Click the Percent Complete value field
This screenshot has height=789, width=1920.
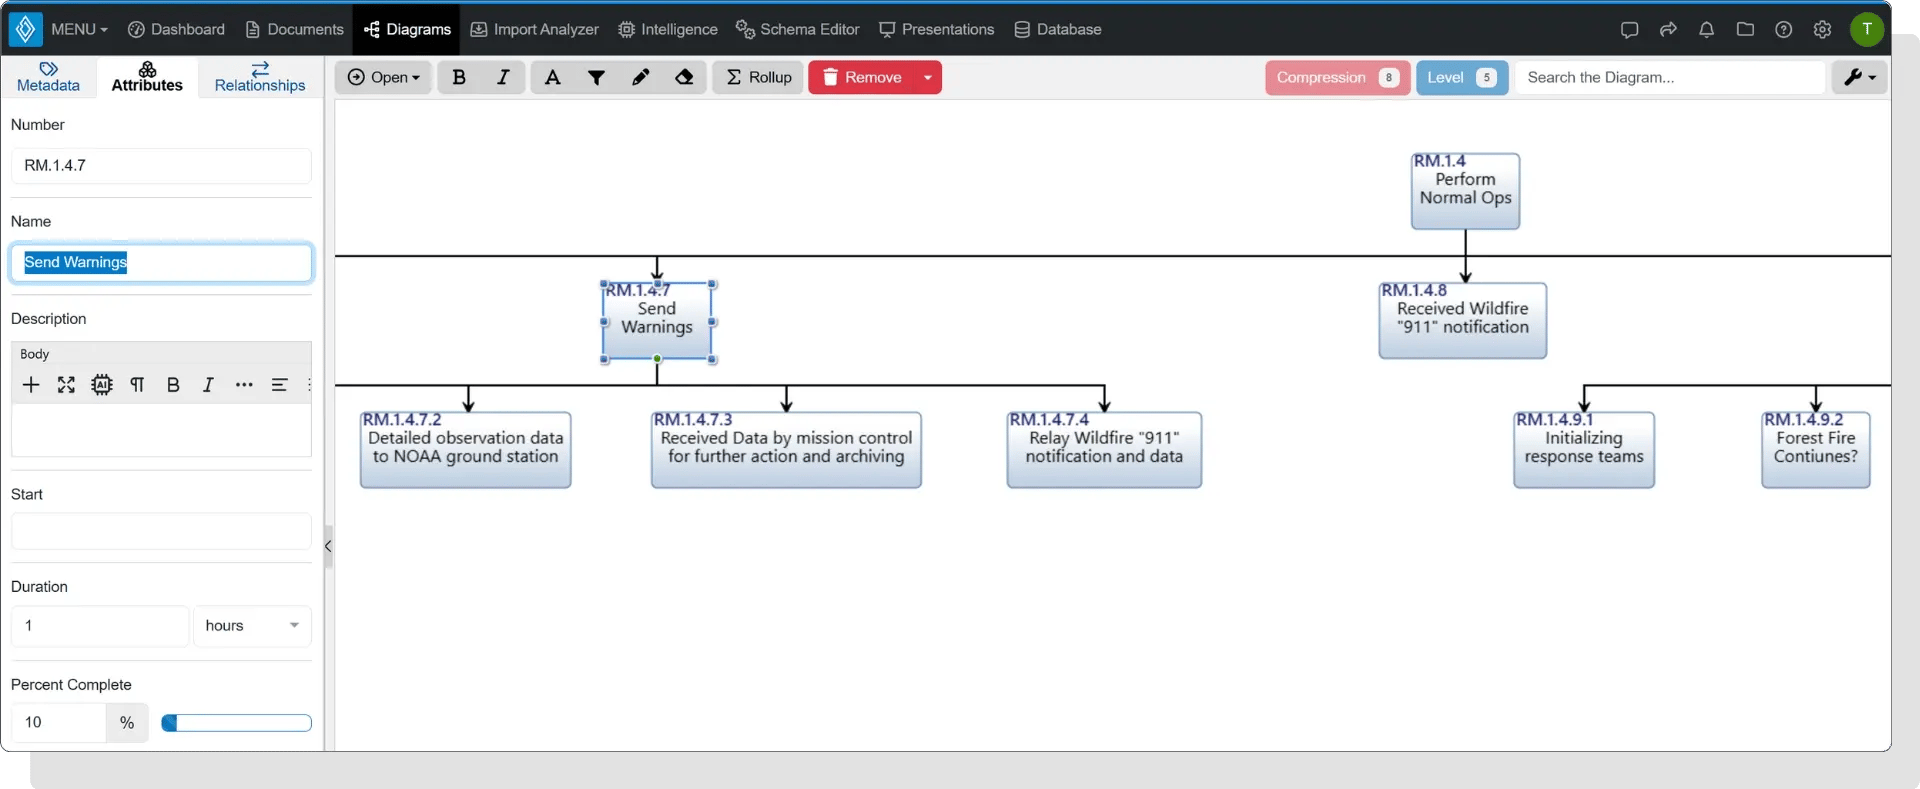click(x=58, y=723)
